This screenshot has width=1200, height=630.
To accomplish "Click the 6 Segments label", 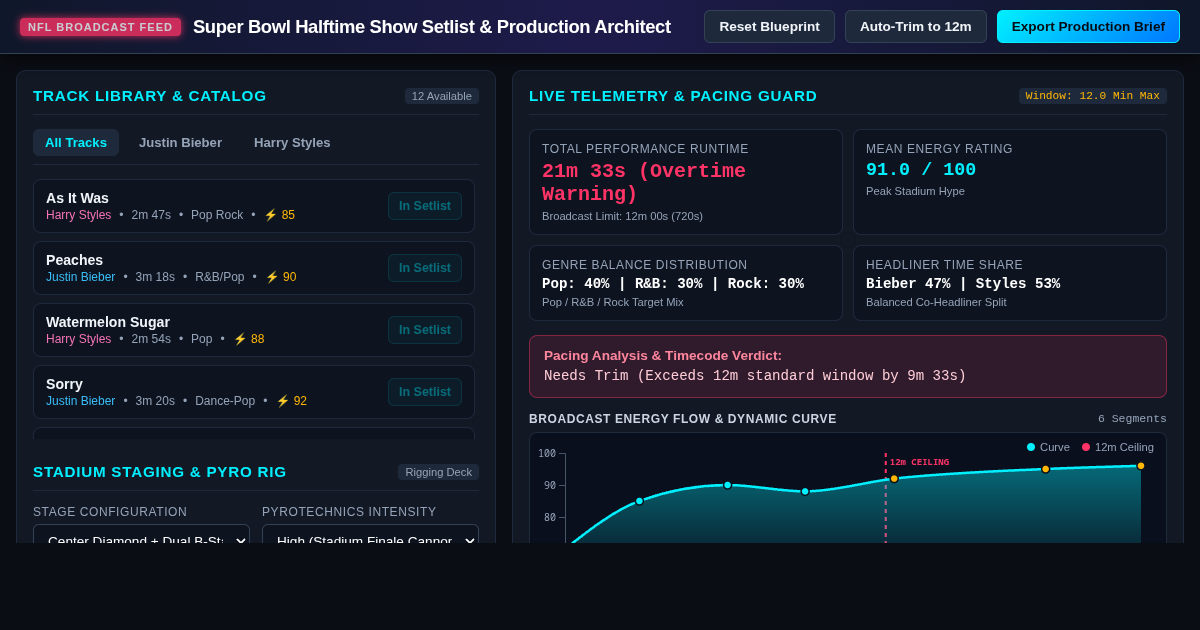I will (x=1132, y=419).
